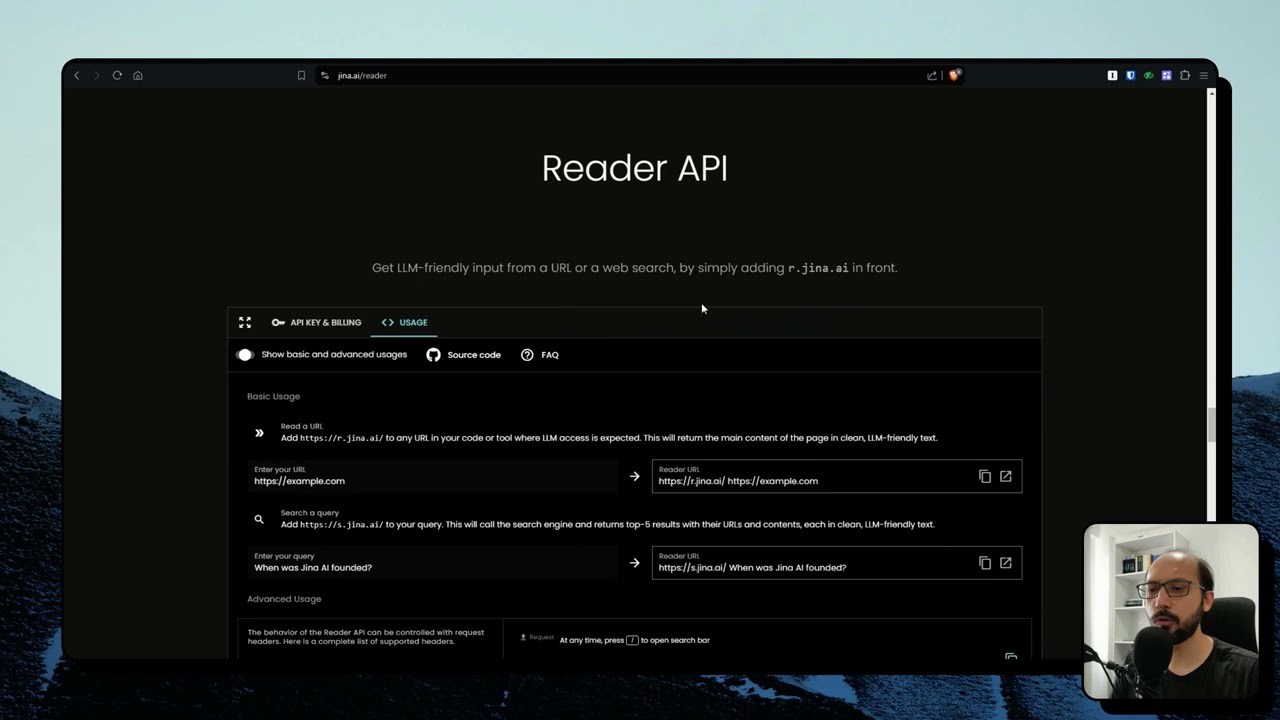Click the Read a URL double-arrow icon
1280x720 pixels.
pos(259,432)
